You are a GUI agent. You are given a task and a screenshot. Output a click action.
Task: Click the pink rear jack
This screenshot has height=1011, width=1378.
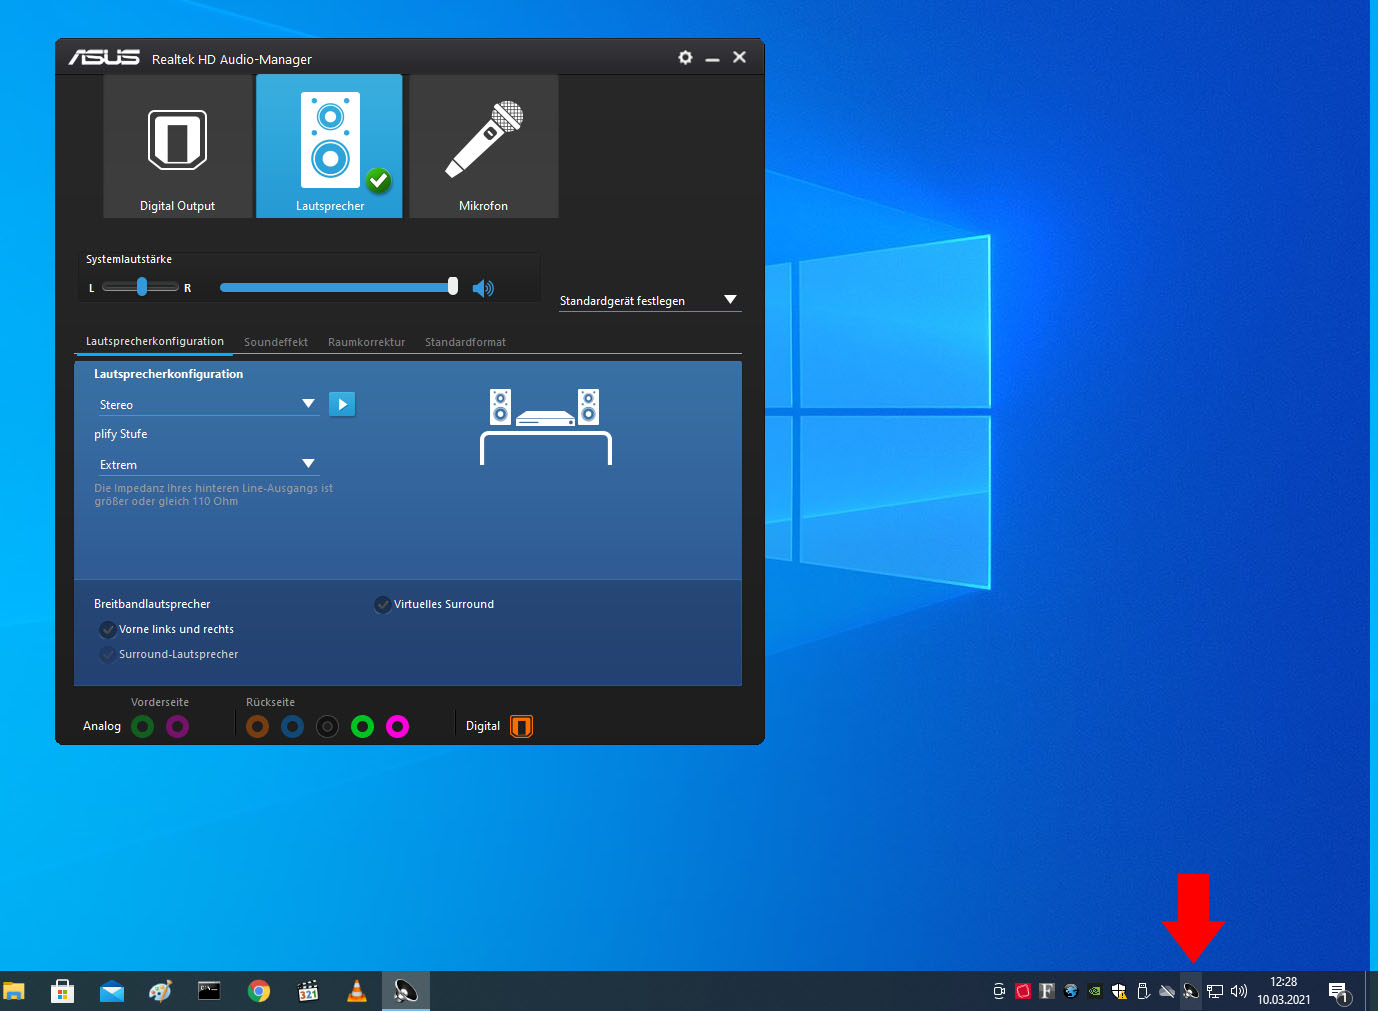coord(398,727)
